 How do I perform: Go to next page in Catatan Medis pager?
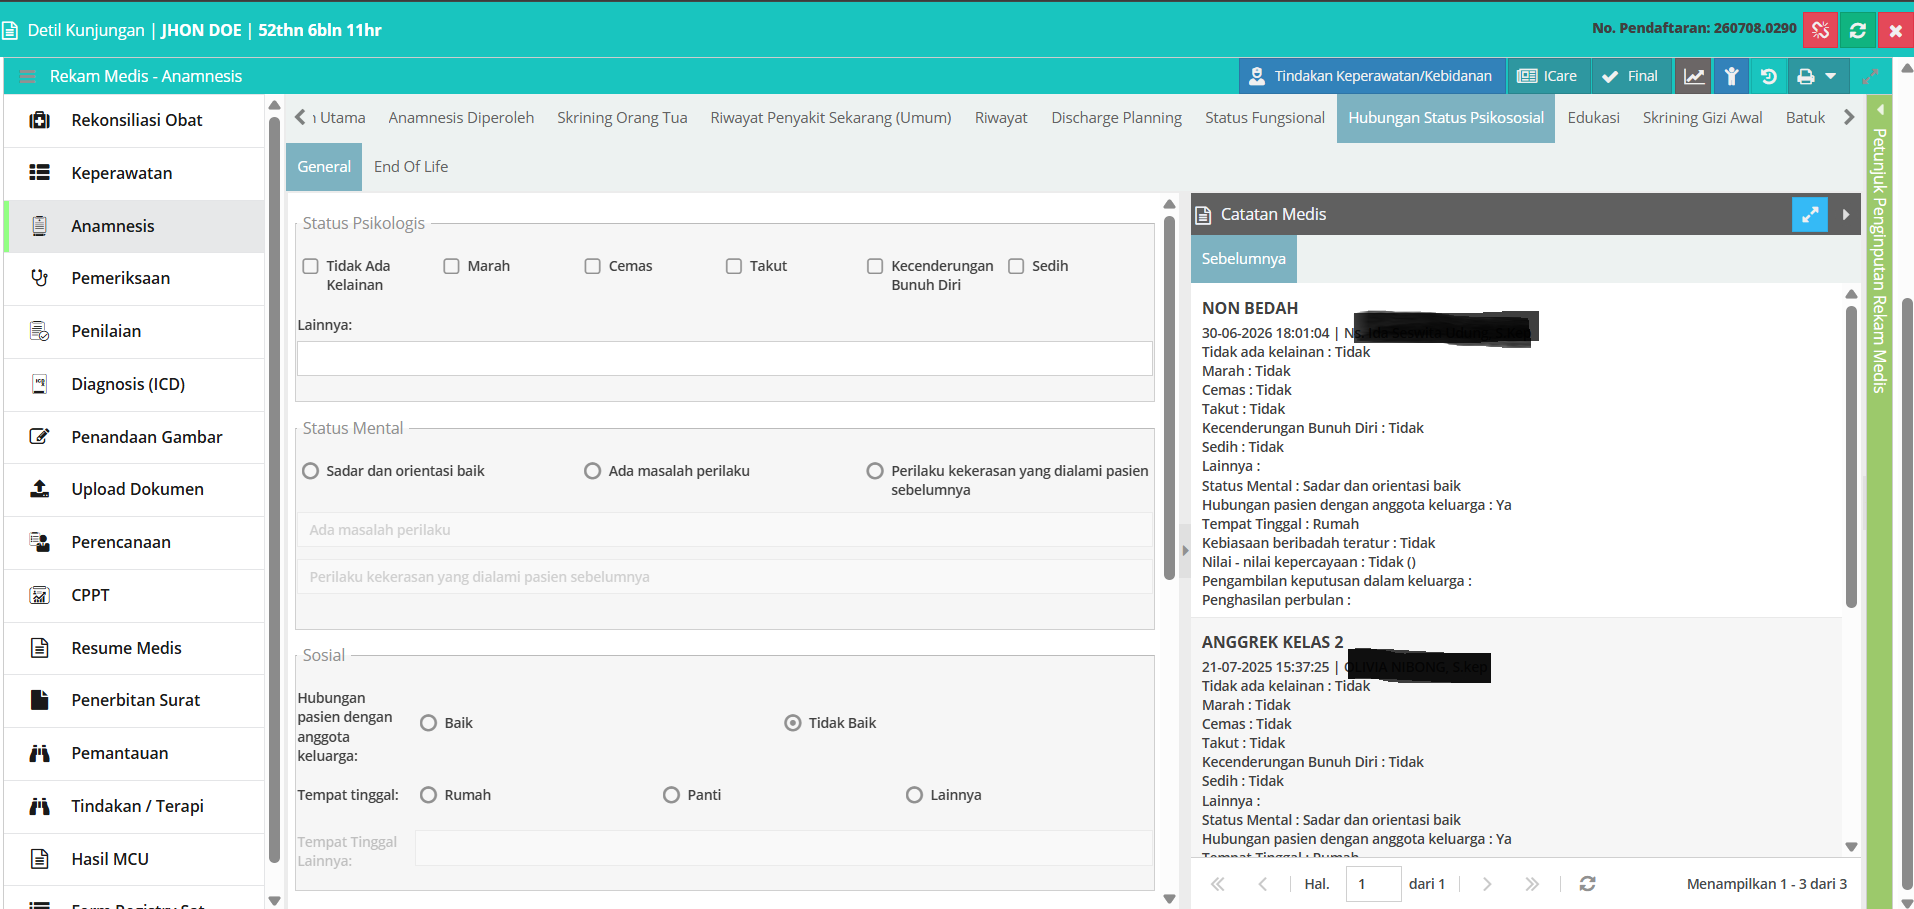click(1487, 884)
